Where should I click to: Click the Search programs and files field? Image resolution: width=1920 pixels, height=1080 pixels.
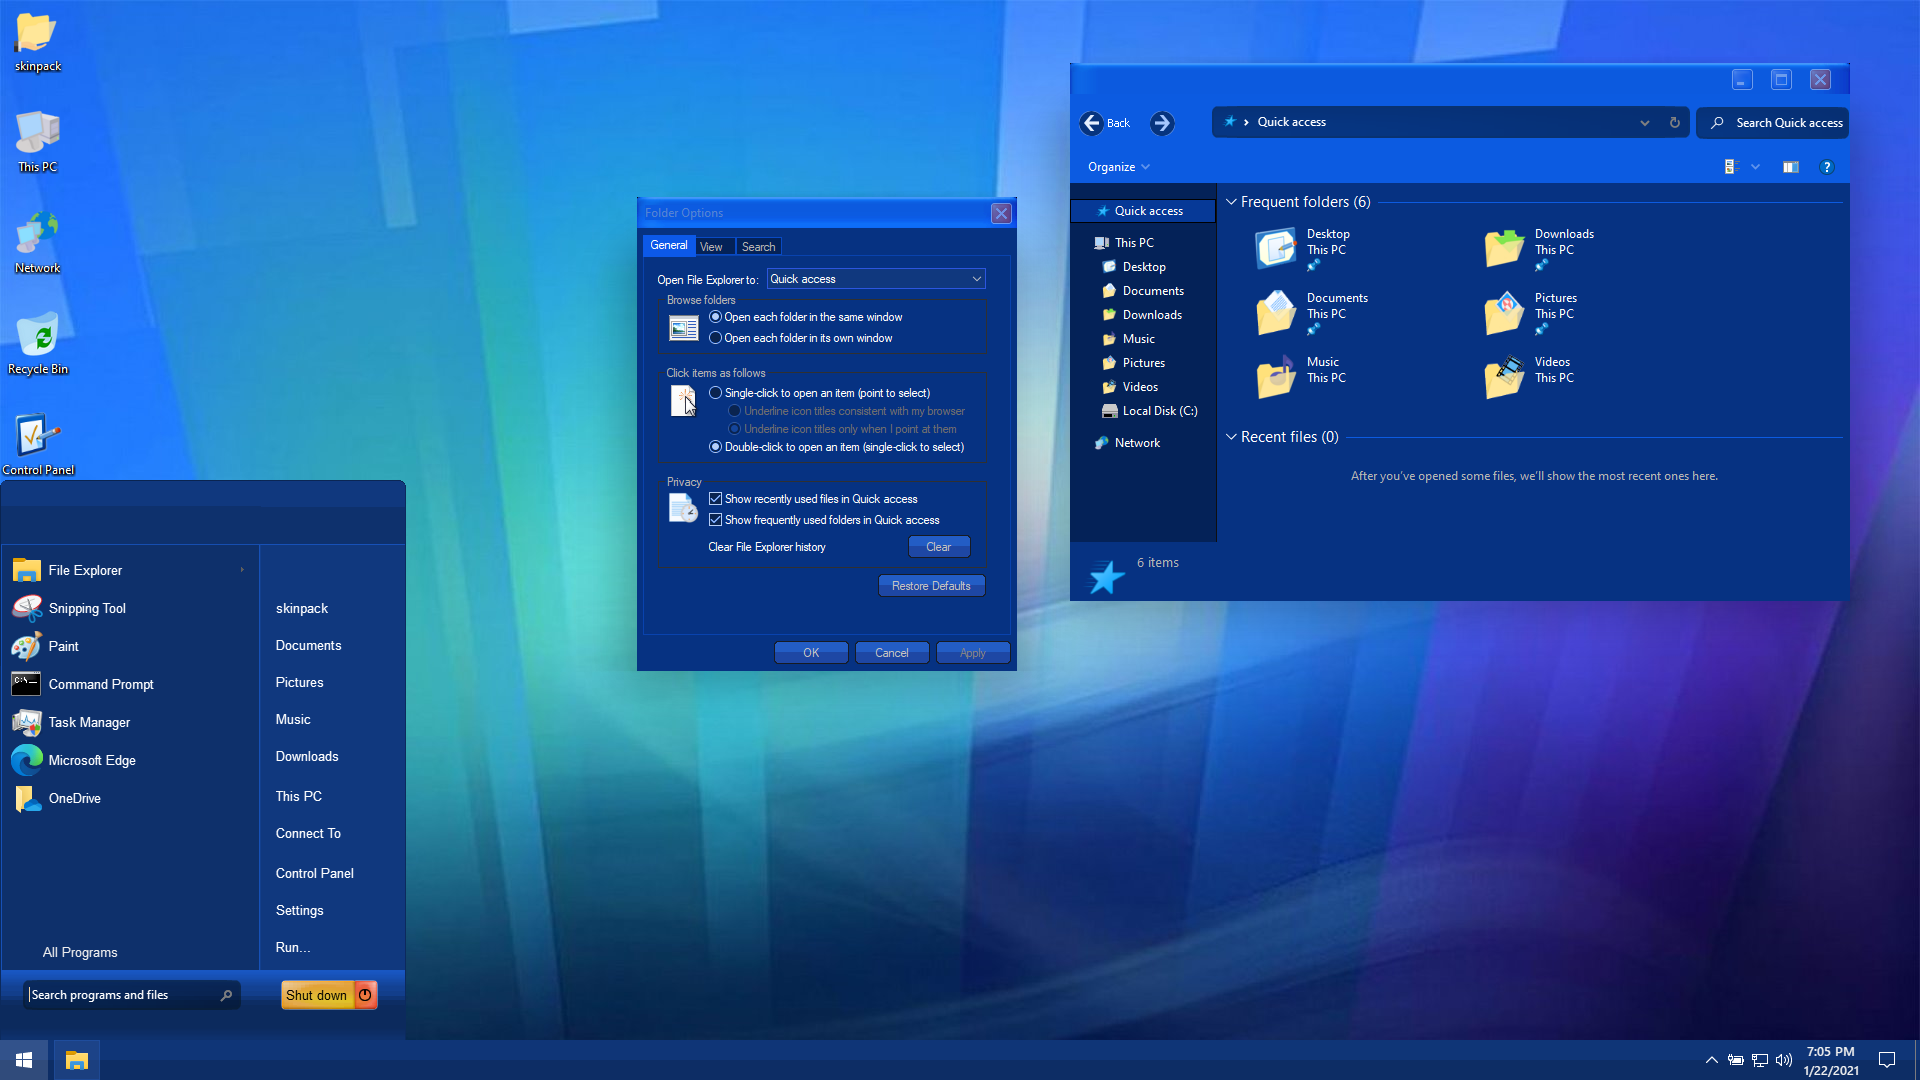(x=122, y=995)
